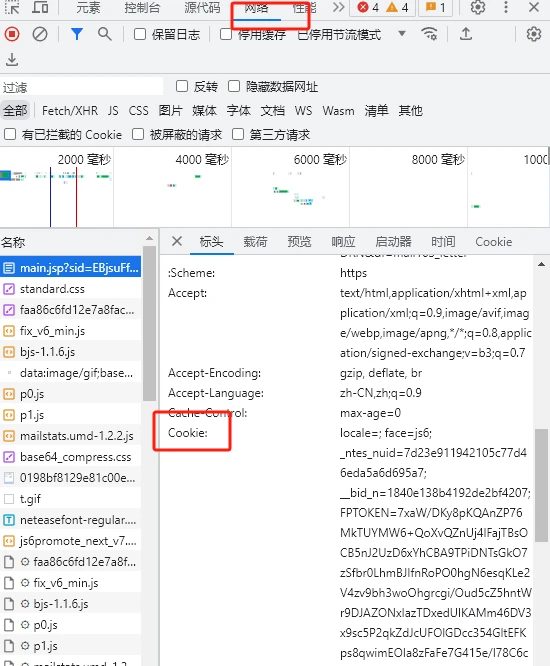
Task: Stop recording network log with red button
Action: click(12, 34)
